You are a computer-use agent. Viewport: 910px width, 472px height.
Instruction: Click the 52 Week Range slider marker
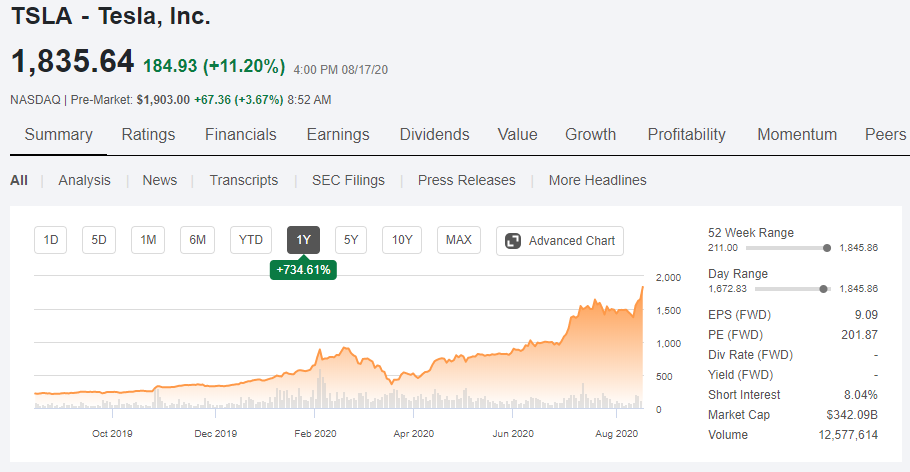(x=827, y=248)
